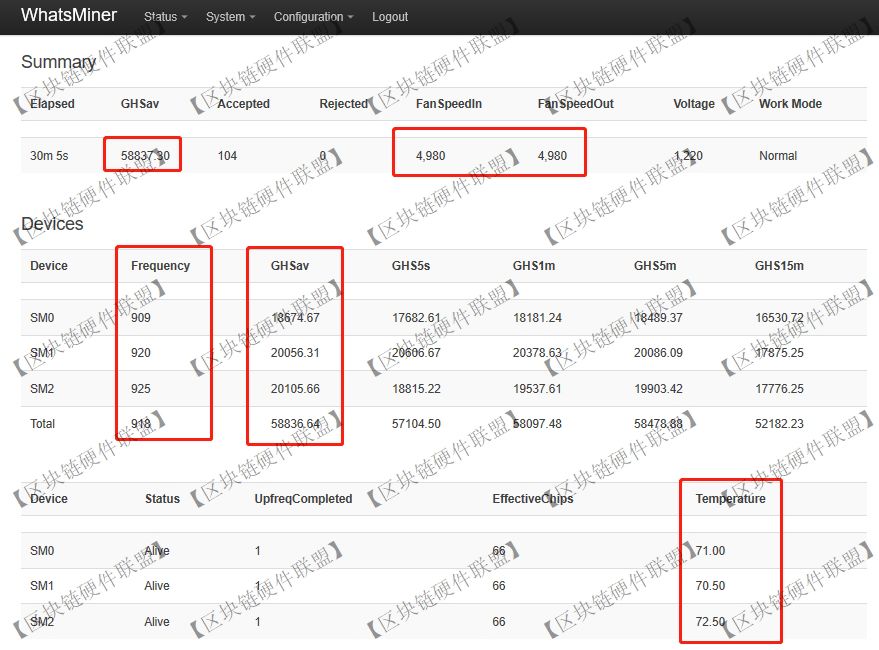
Task: Click the GHS15m column header
Action: click(x=779, y=266)
